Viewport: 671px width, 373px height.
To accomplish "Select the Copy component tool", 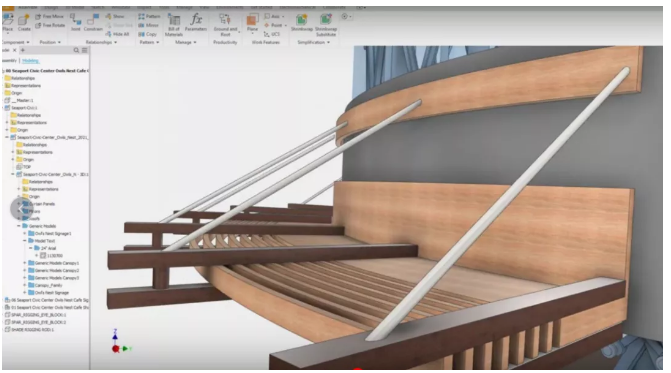I will (x=148, y=34).
